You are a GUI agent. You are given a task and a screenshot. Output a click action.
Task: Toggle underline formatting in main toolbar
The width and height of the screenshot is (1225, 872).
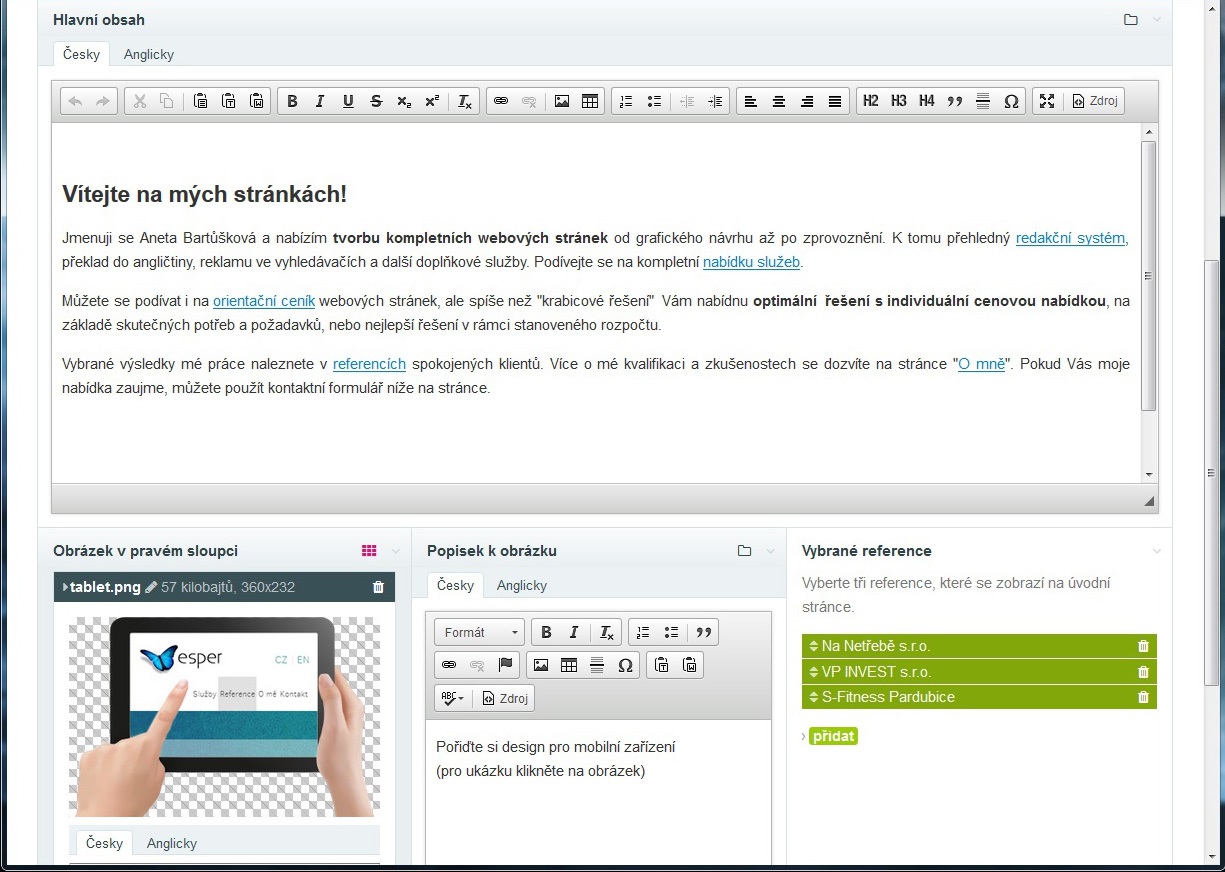(348, 101)
